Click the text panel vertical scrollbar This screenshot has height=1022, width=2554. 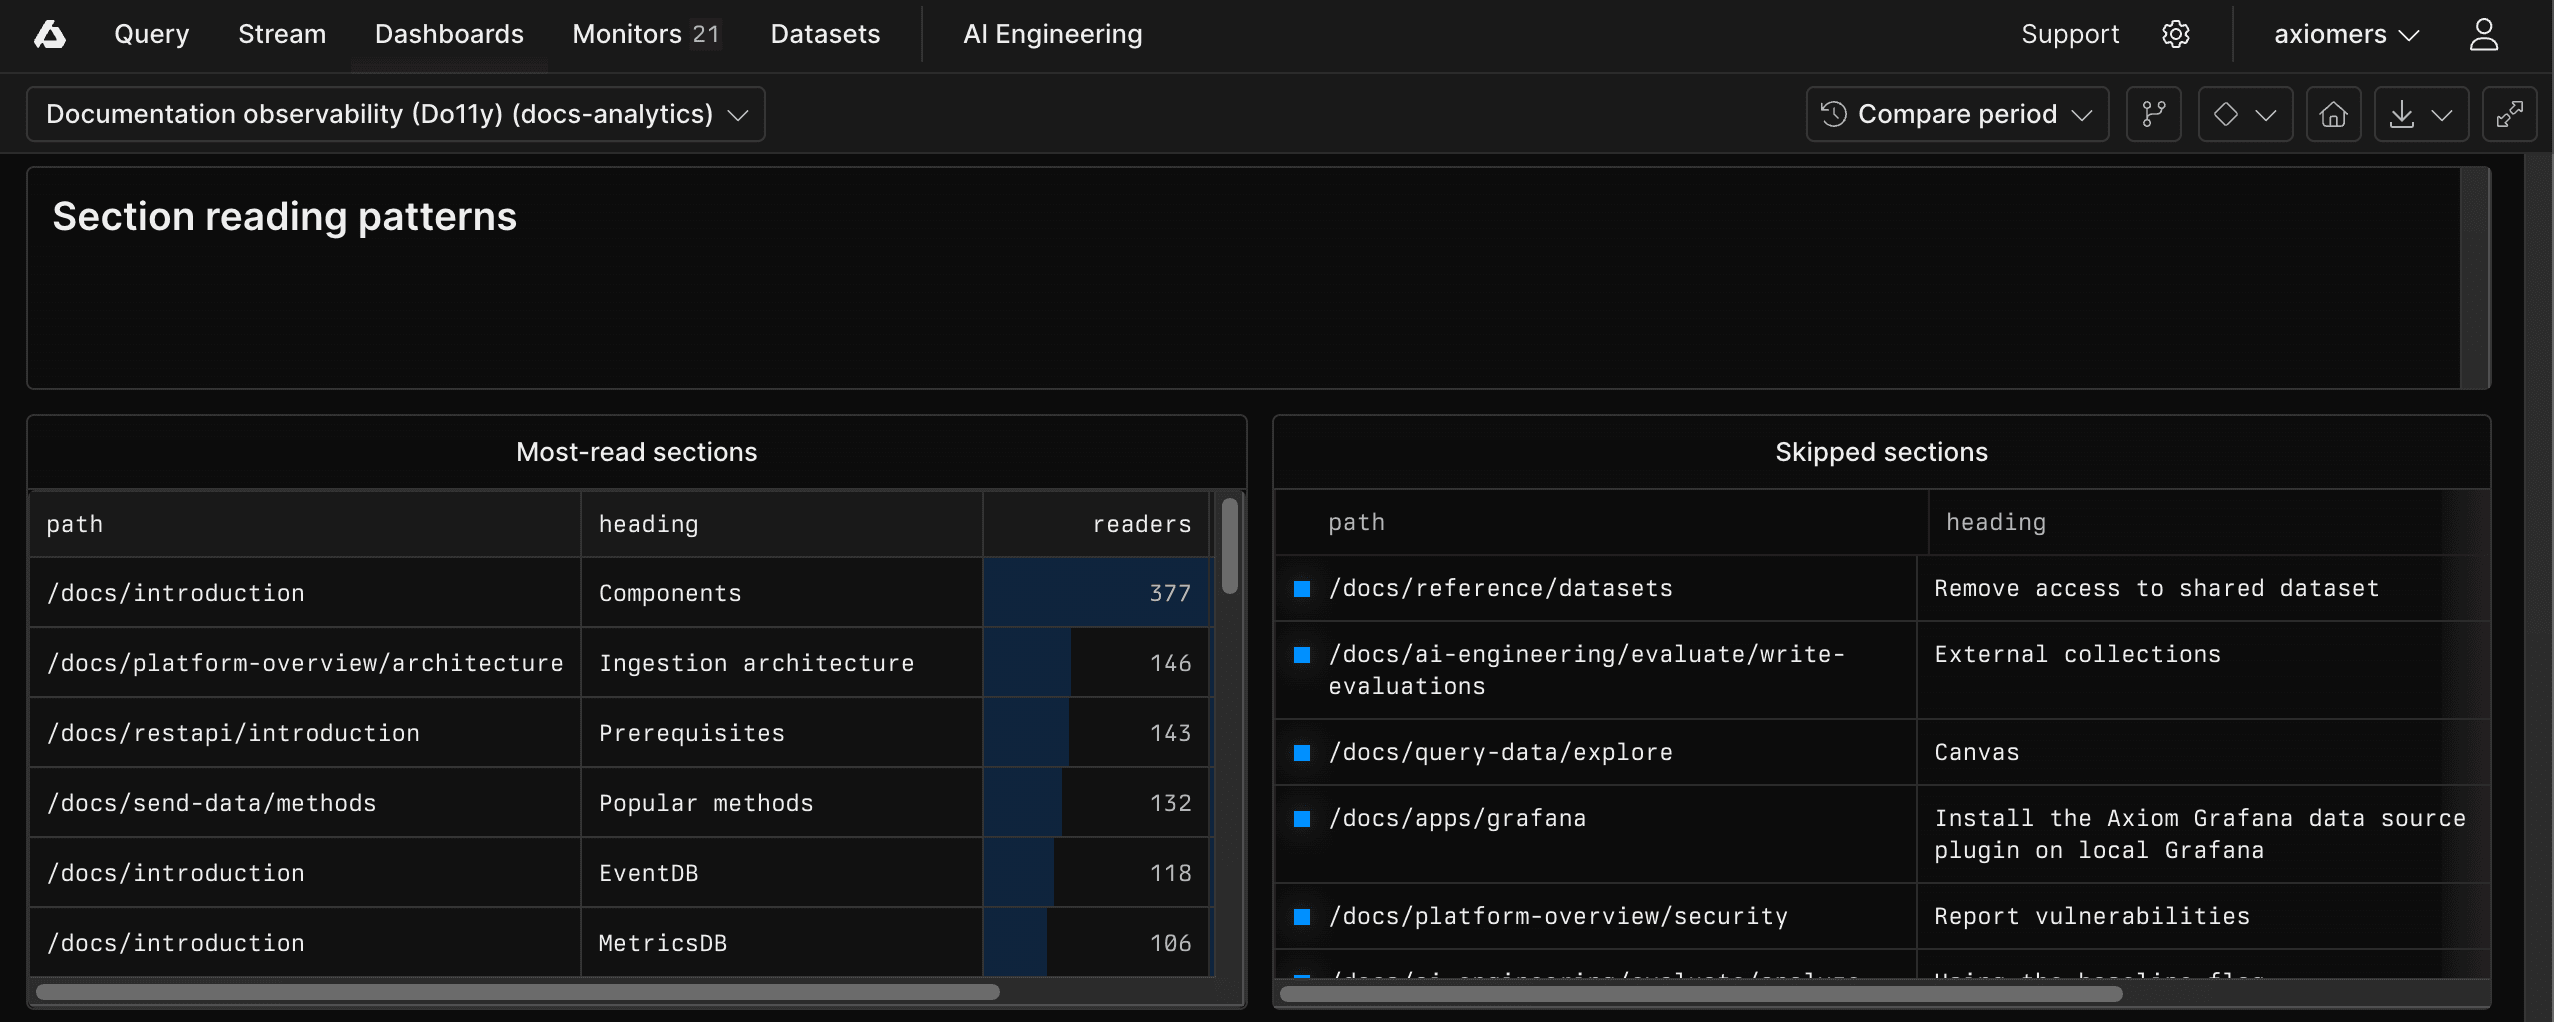2474,278
